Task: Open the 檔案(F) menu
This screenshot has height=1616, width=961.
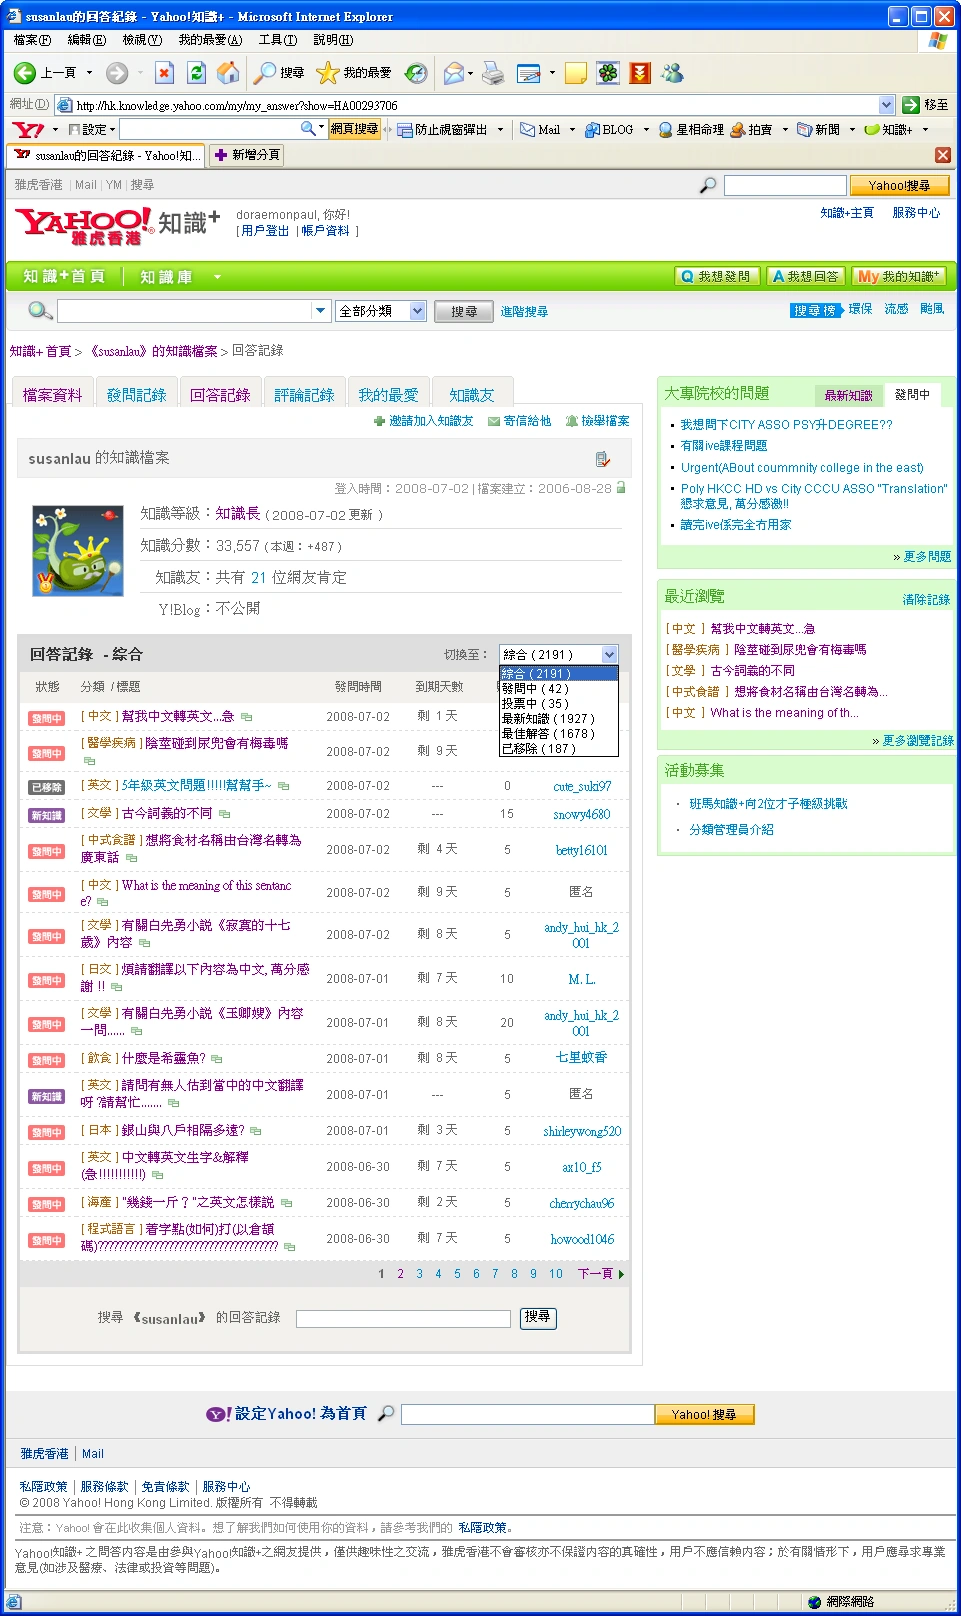Action: pos(32,40)
